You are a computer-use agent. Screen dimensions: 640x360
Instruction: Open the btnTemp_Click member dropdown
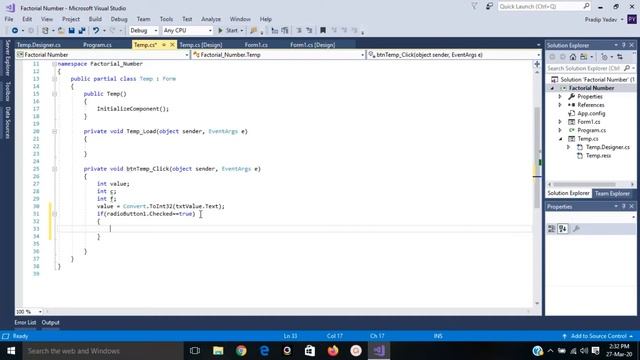(454, 55)
